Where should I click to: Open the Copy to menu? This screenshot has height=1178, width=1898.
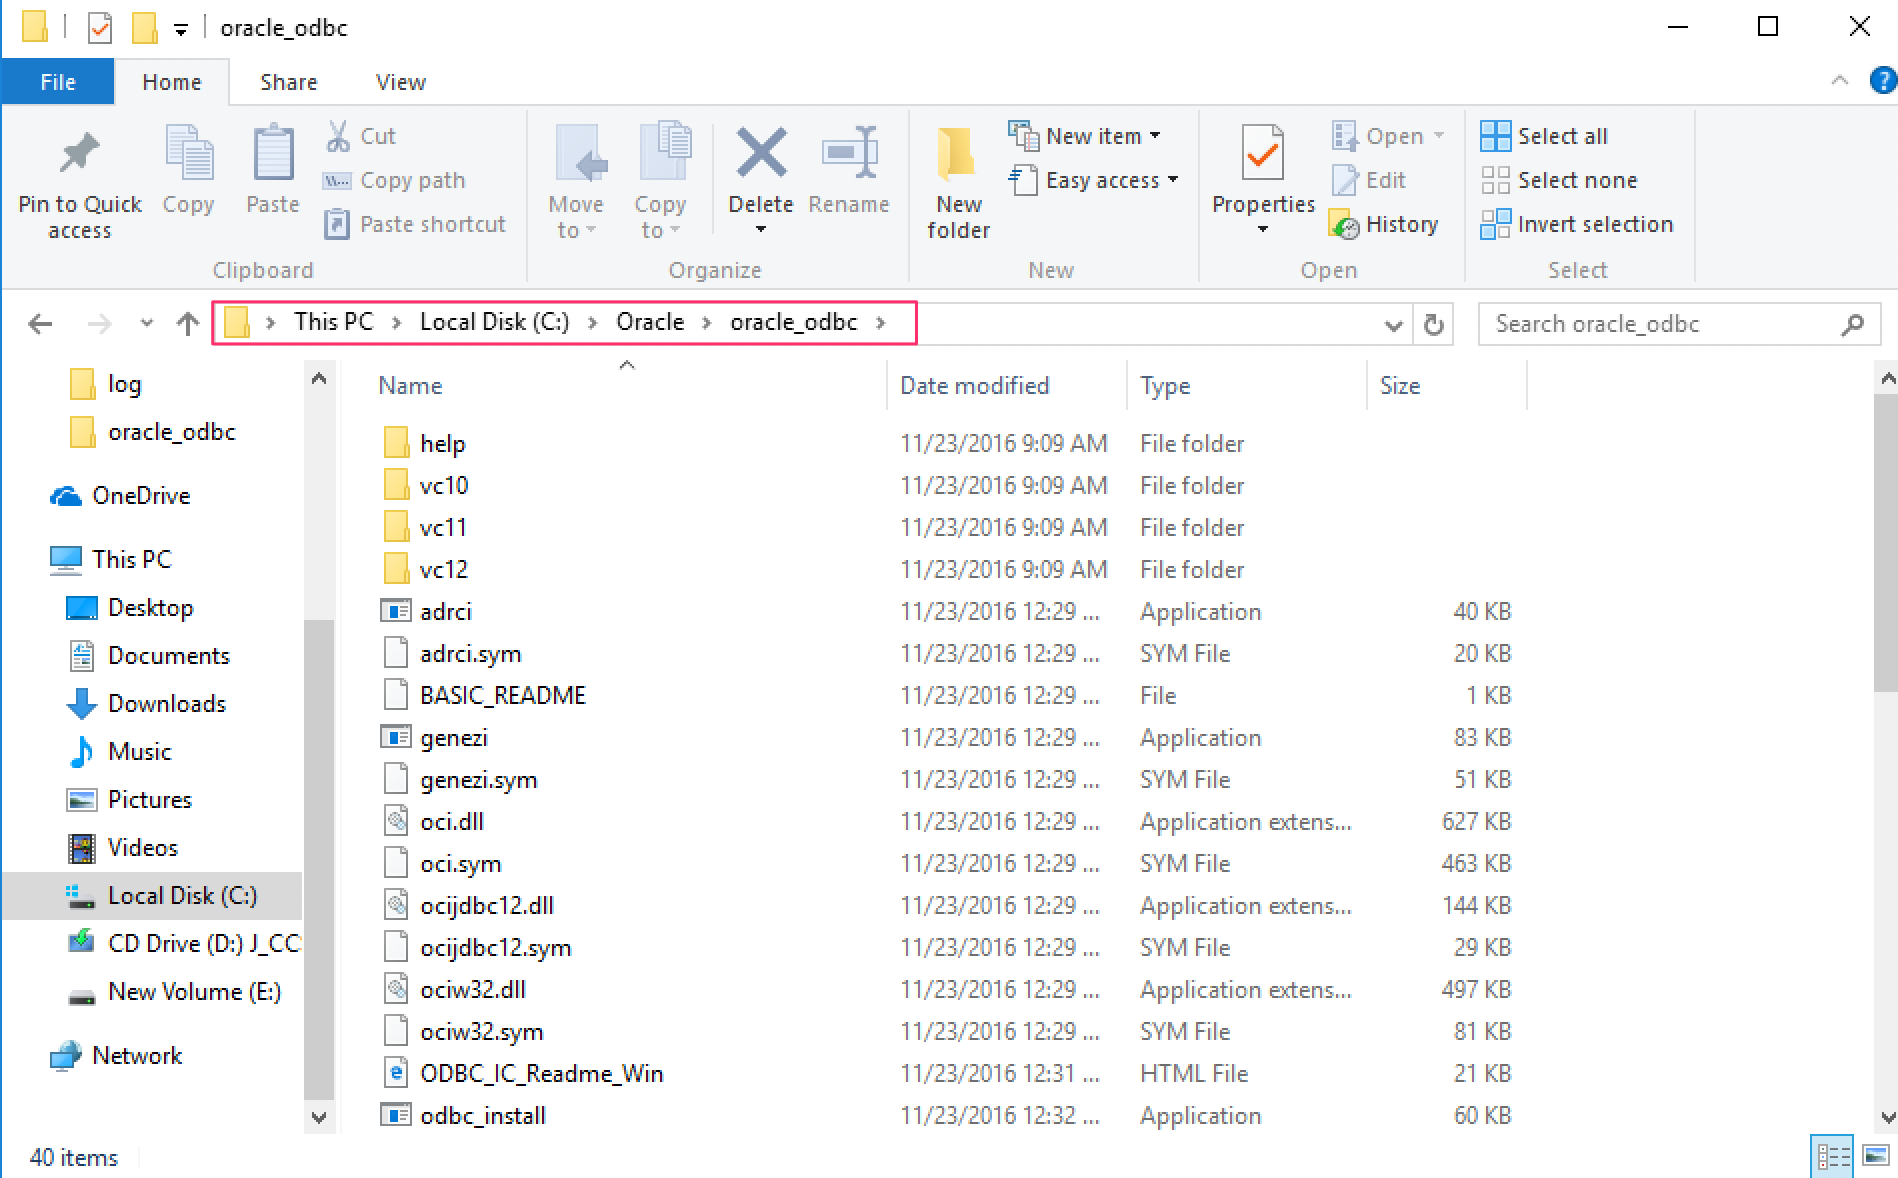point(660,181)
